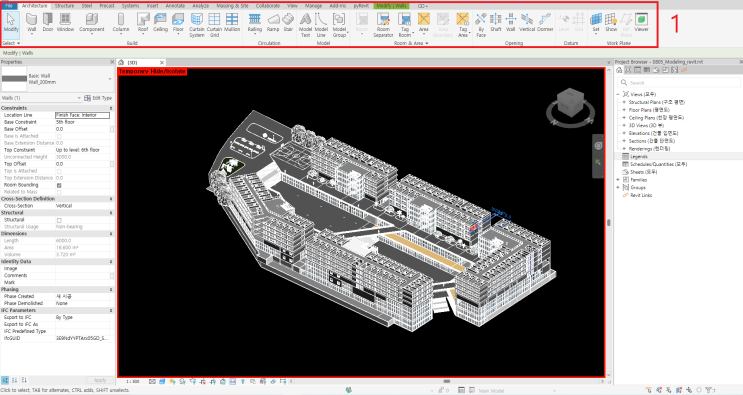Open Schedules/Quantities in Project Browser

coord(658,164)
